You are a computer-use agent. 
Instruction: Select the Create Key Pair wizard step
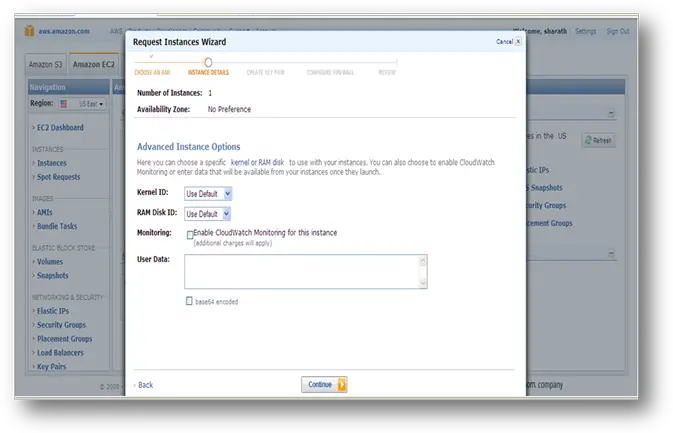[x=265, y=72]
